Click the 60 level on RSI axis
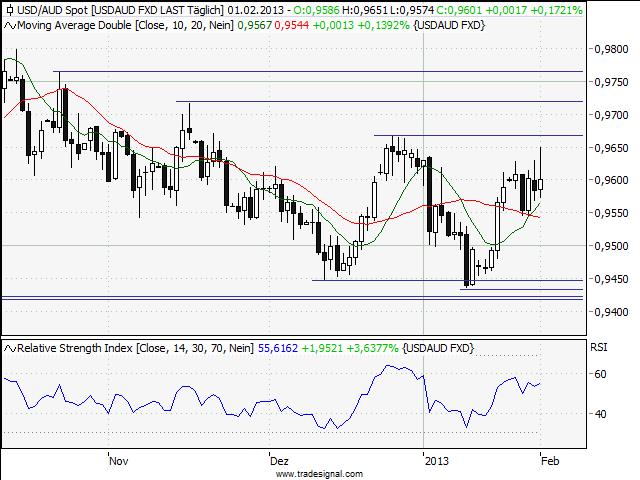 pos(602,374)
